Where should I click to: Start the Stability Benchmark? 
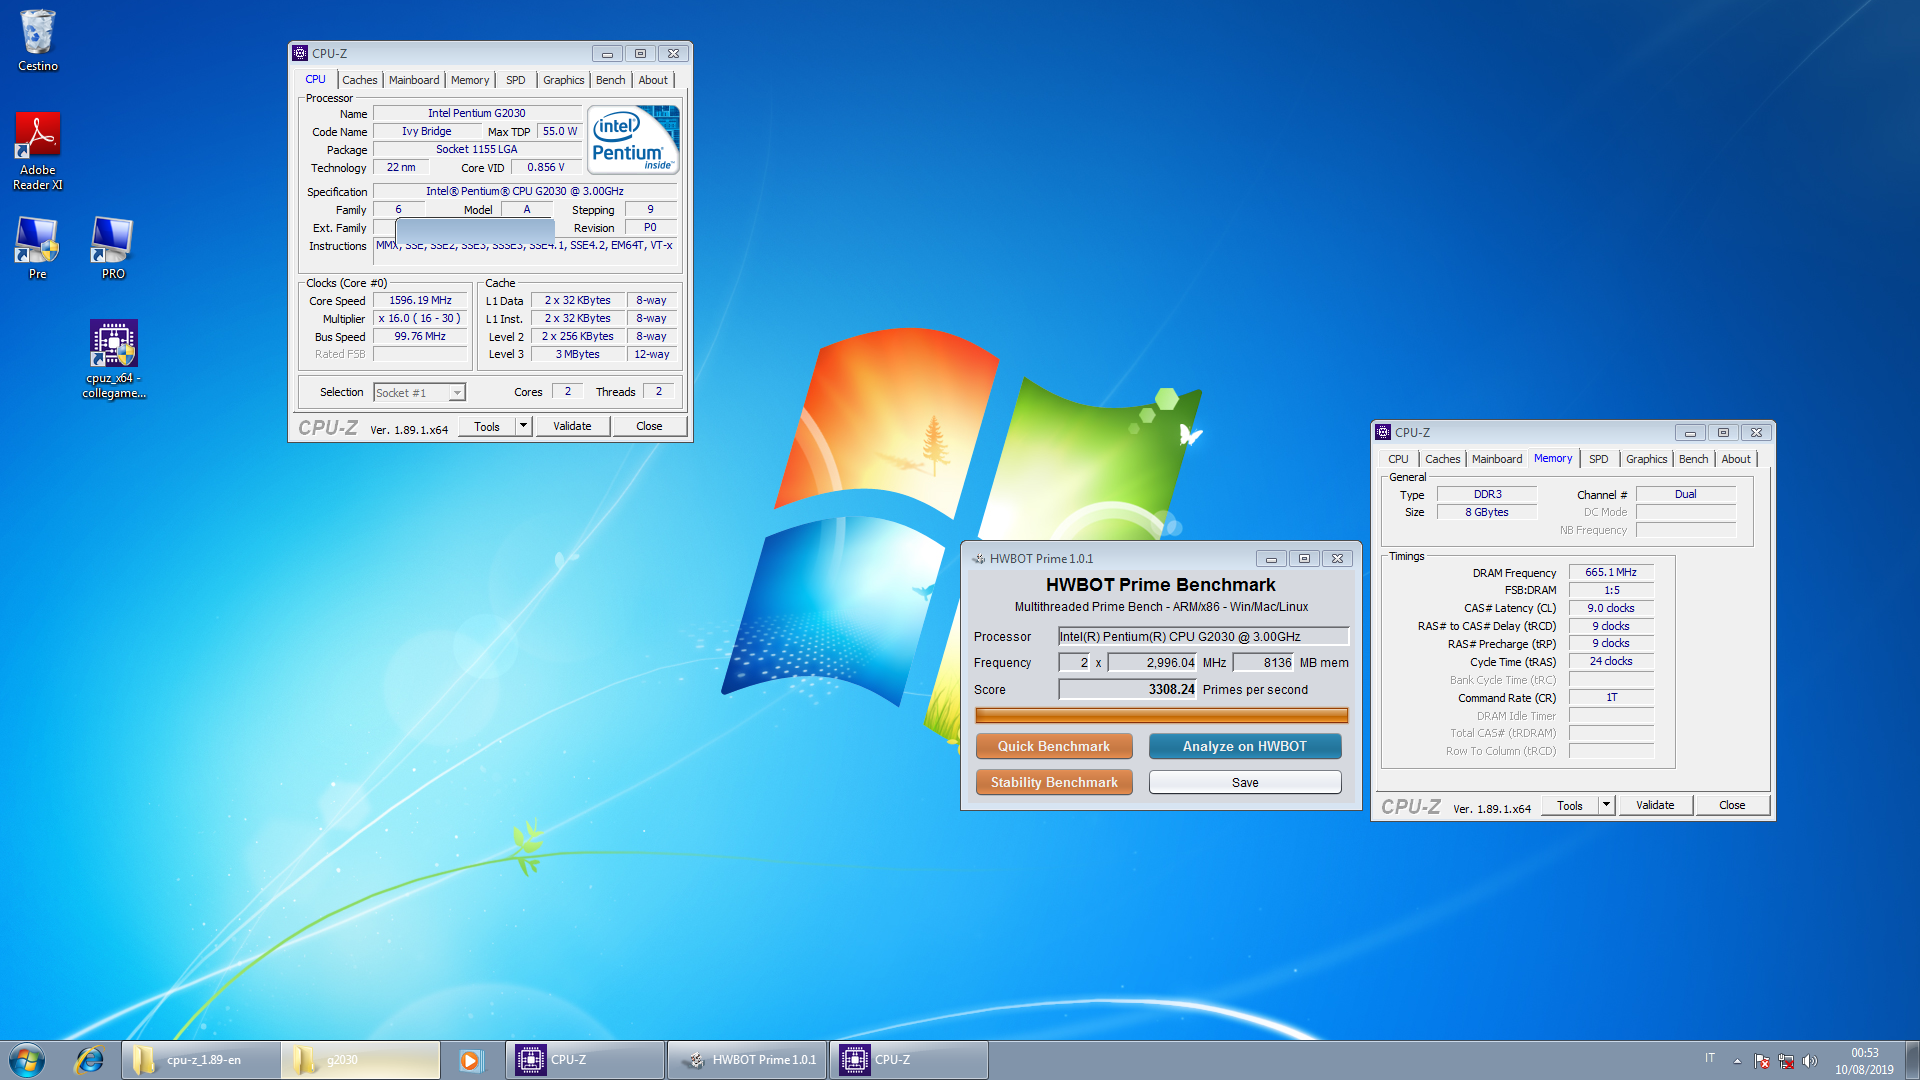point(1054,782)
